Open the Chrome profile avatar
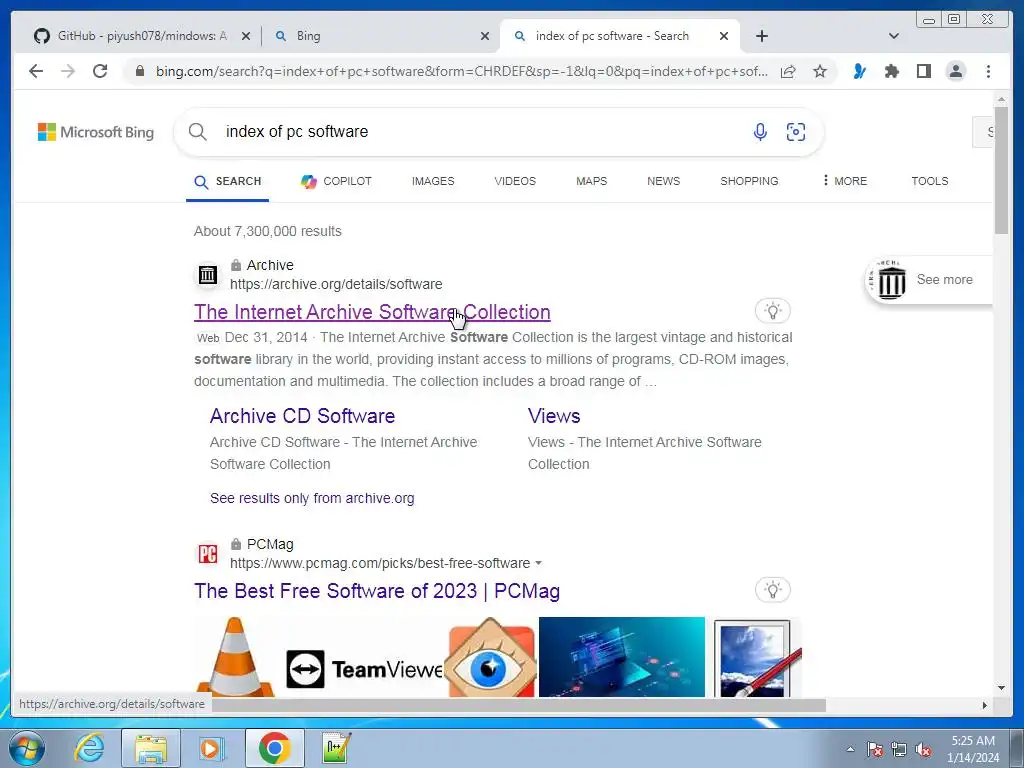The width and height of the screenshot is (1024, 768). 955,71
